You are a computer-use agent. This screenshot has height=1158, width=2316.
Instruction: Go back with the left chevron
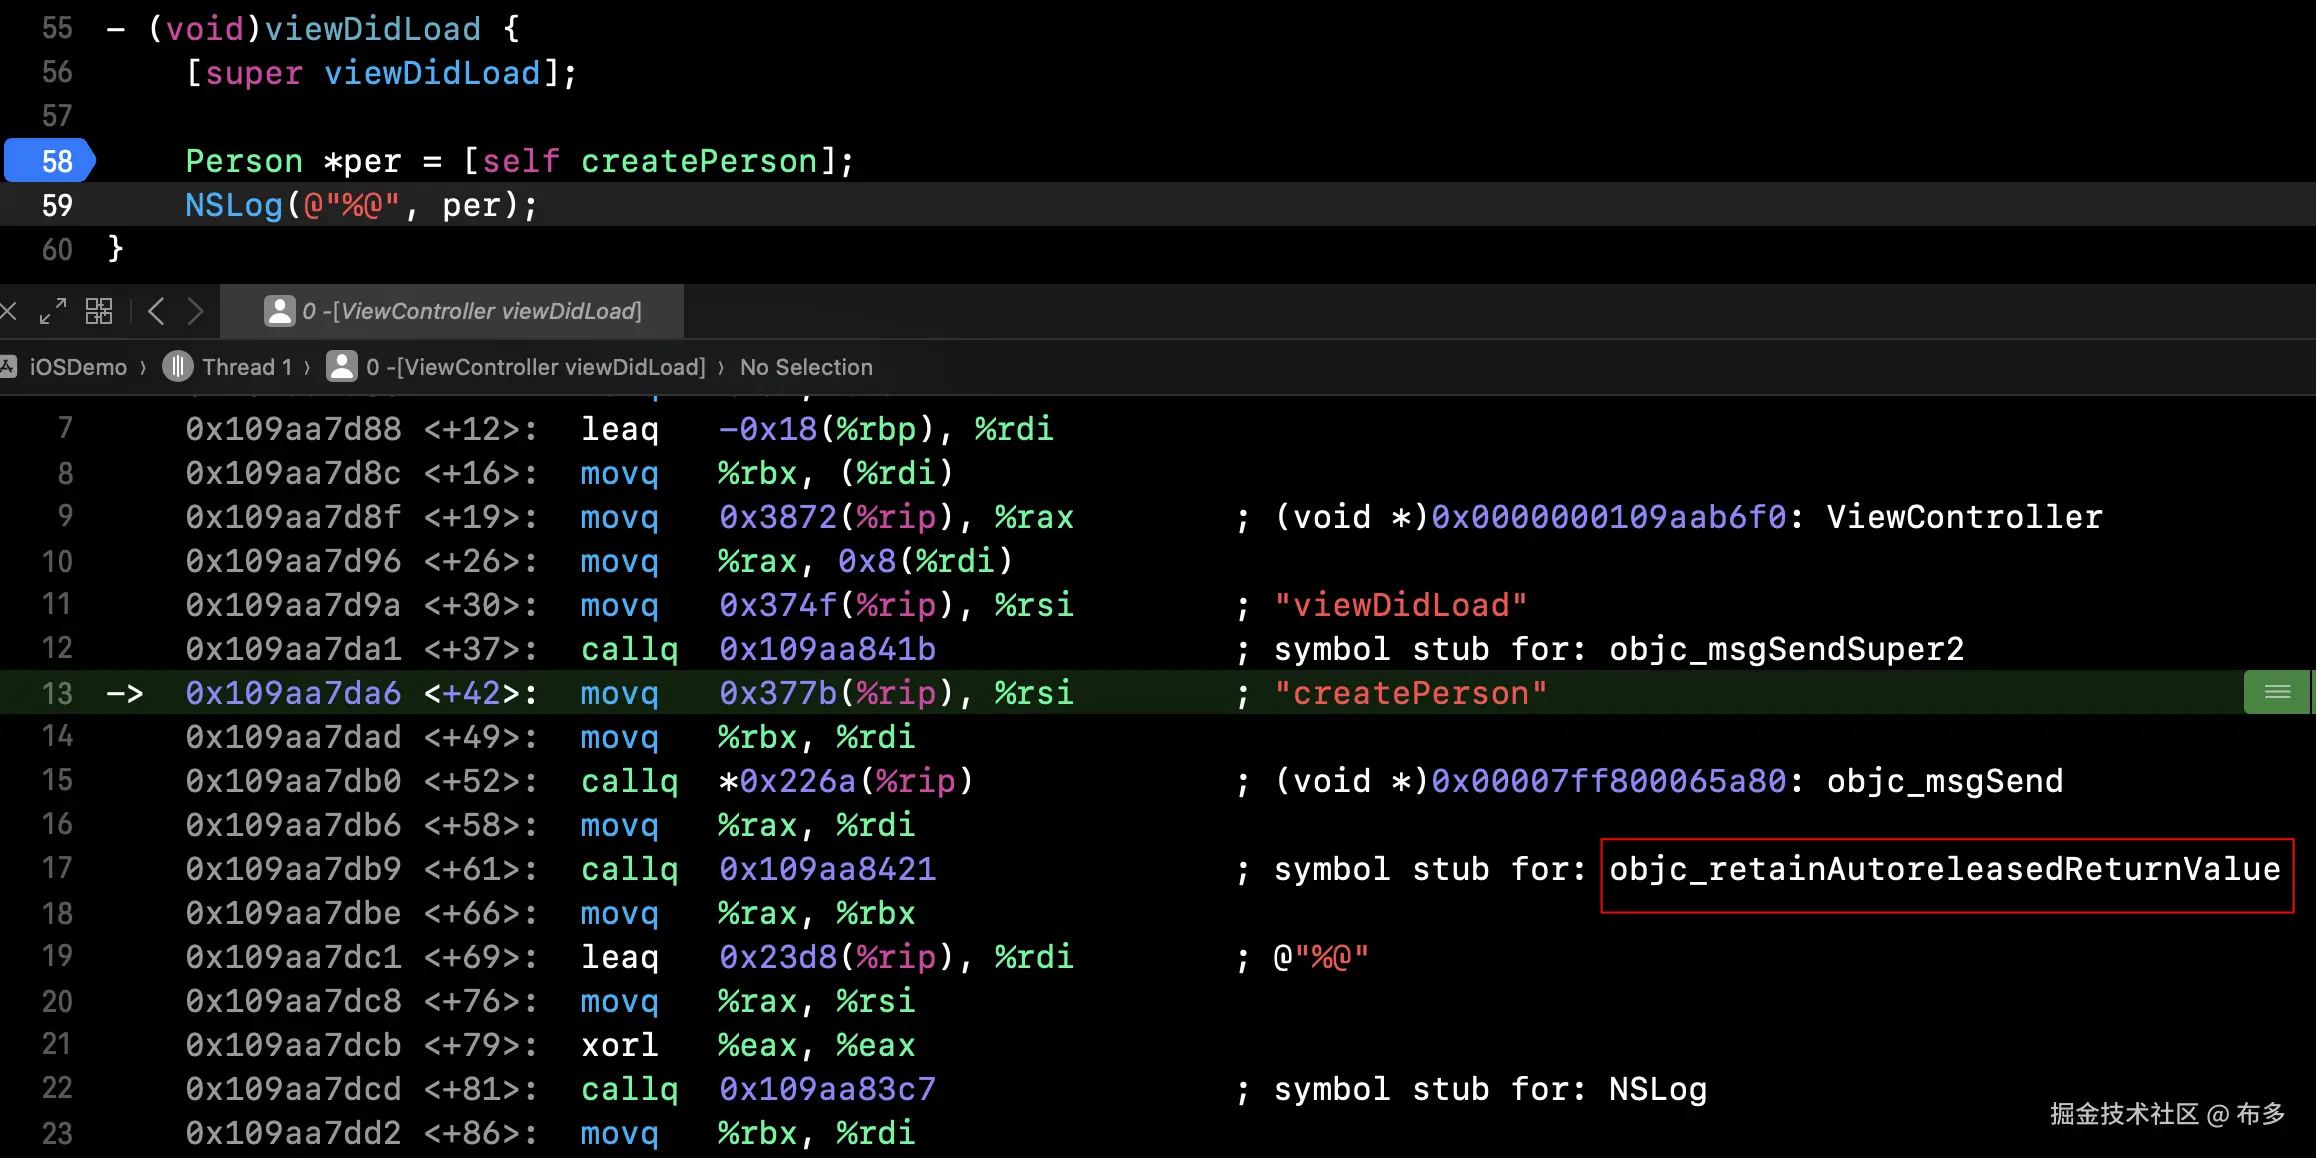click(x=156, y=311)
